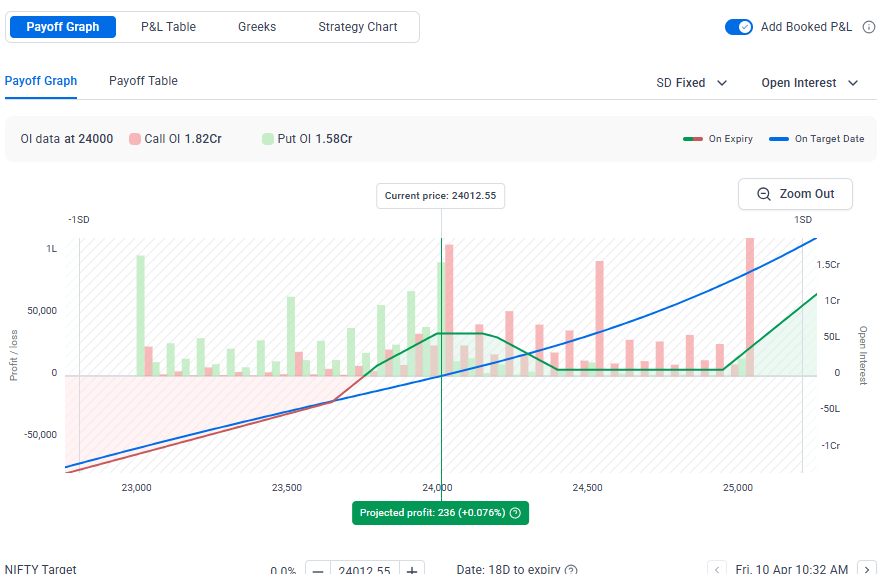
Task: Click the Fri, 10 Apr date text
Action: pos(792,569)
